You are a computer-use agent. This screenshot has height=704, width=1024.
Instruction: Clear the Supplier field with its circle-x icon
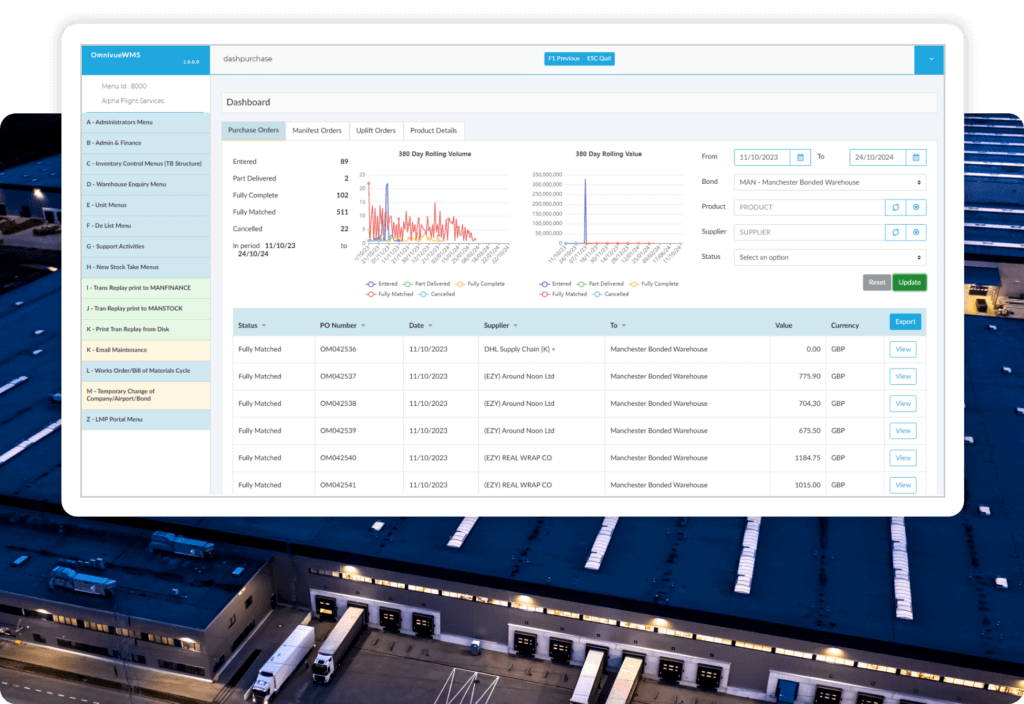[x=916, y=232]
